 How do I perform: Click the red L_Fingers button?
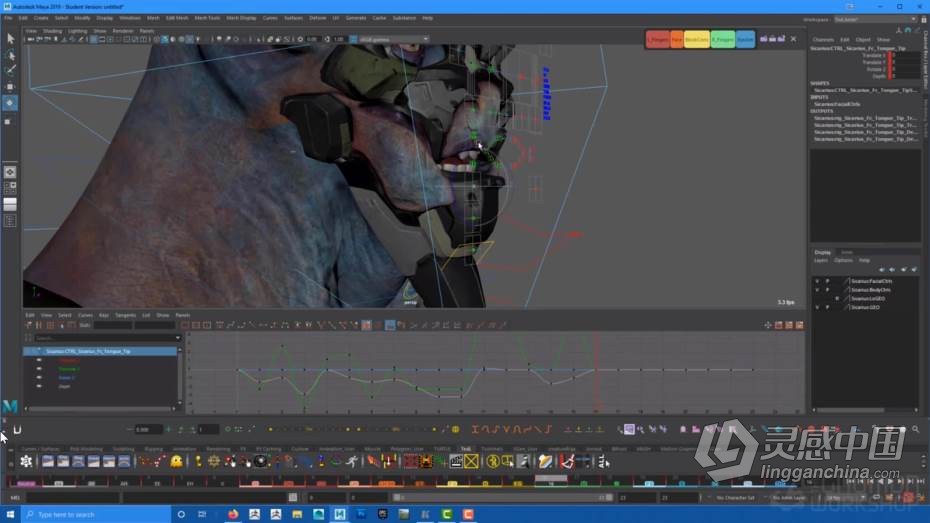(x=657, y=39)
